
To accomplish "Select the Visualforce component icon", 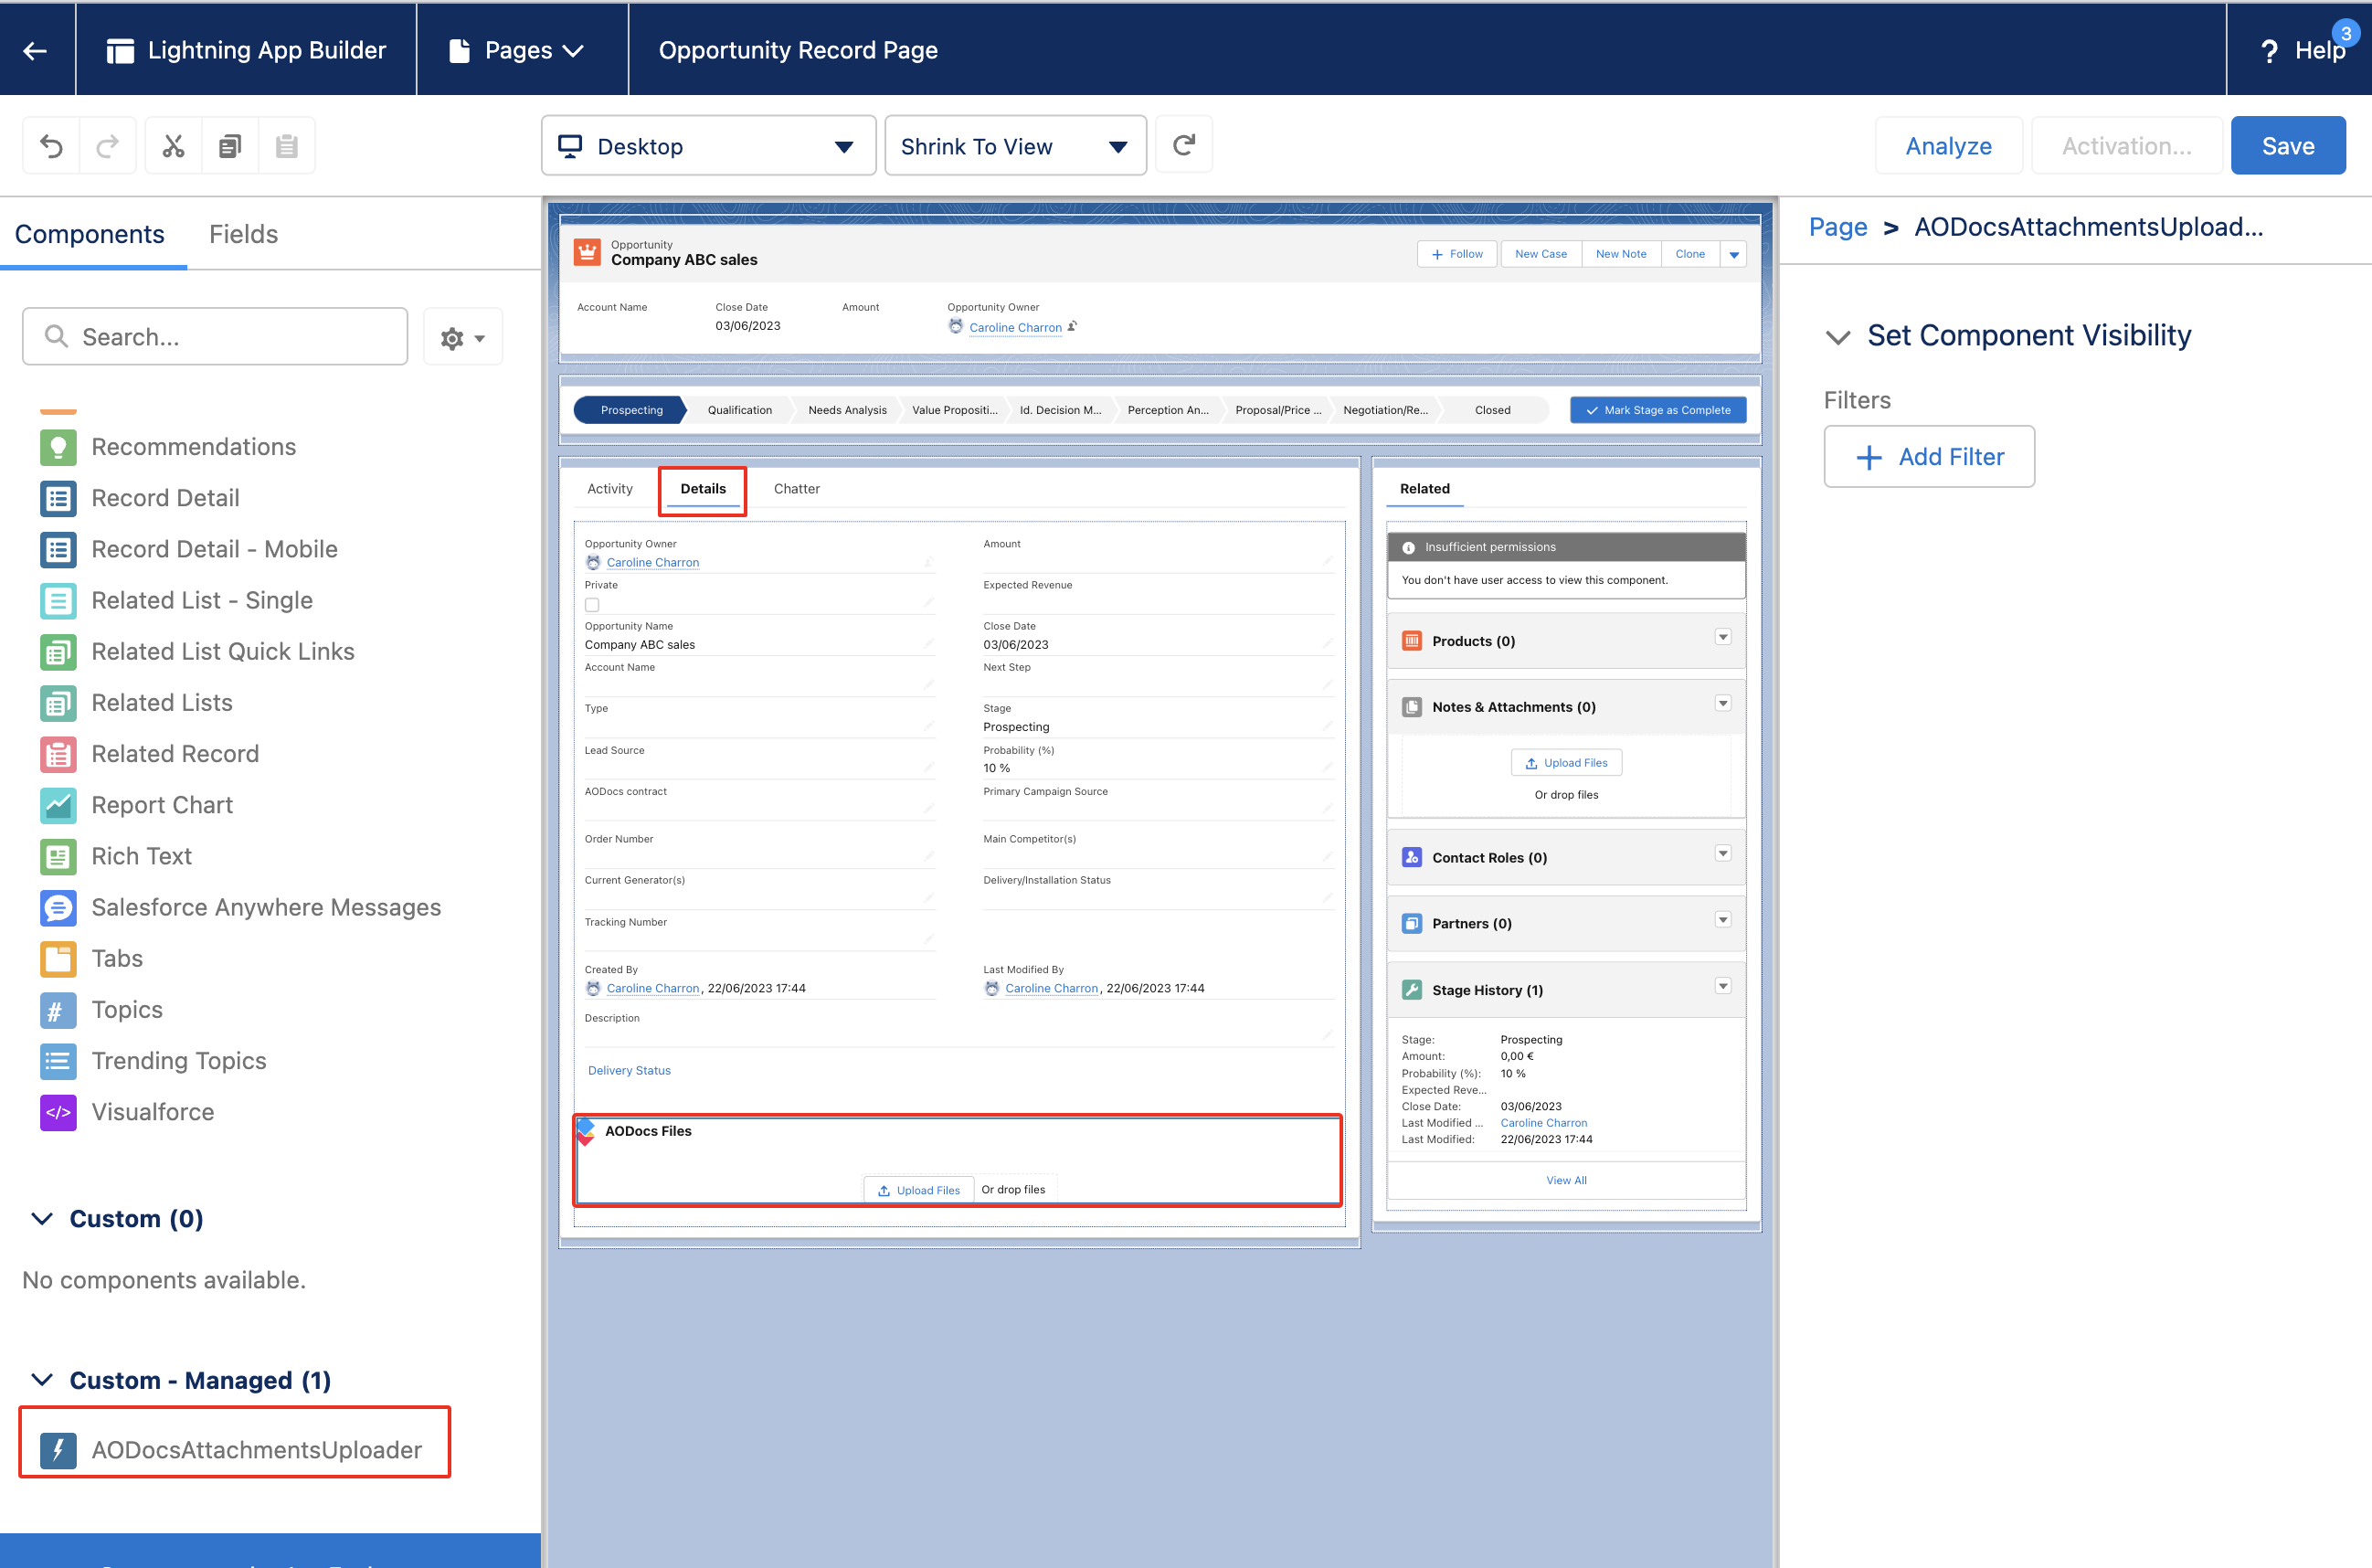I will pos(58,1112).
